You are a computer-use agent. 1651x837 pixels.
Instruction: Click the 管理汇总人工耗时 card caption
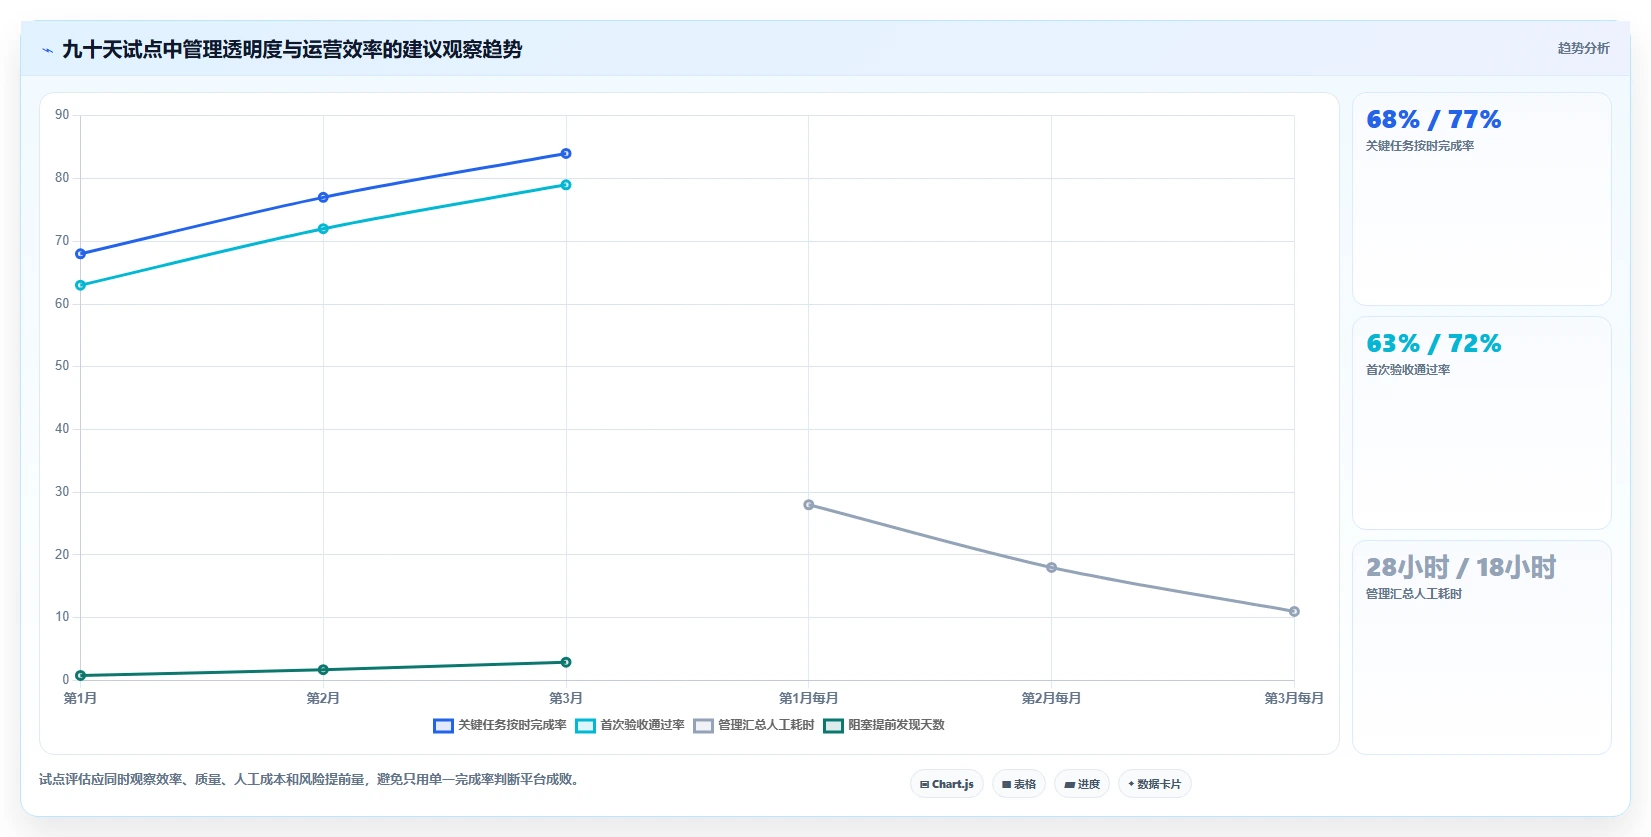(1414, 594)
